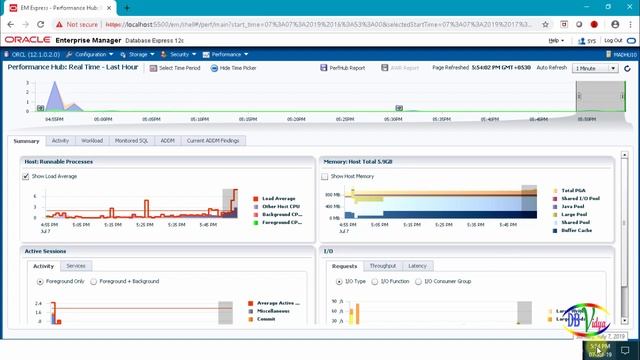Click the browser back arrow
Screen dimensions: 640x360
pos(11,24)
